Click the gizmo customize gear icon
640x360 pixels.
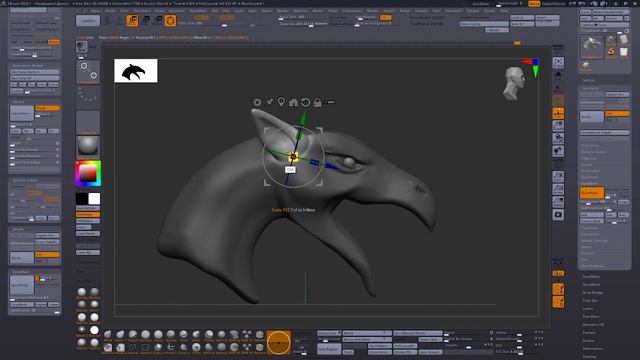tap(257, 102)
